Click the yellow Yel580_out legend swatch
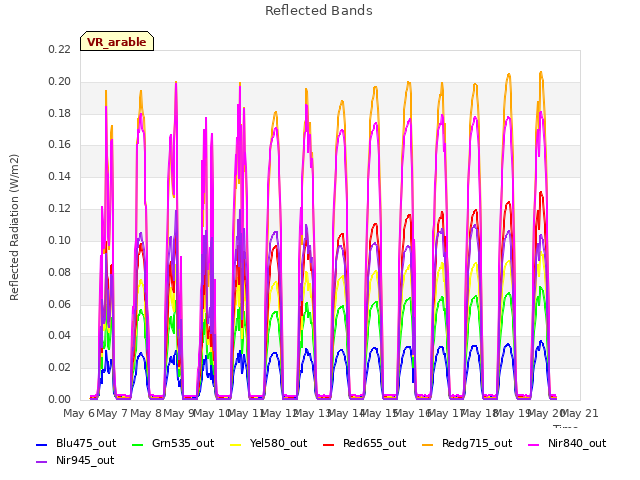Screen dimensions: 640x480 [236, 444]
